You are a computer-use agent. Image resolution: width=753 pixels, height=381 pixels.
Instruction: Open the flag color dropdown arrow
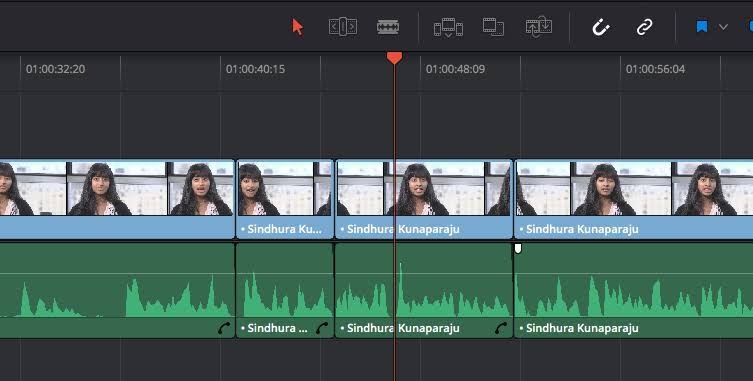click(x=723, y=27)
